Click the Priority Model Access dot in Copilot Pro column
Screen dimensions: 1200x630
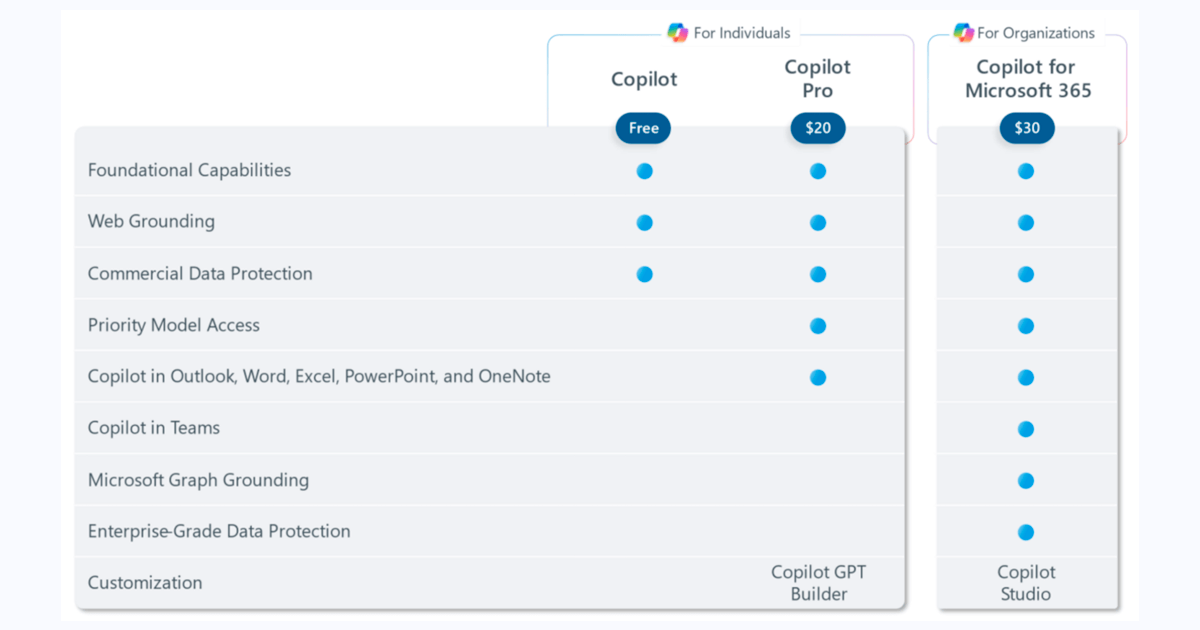tap(818, 325)
